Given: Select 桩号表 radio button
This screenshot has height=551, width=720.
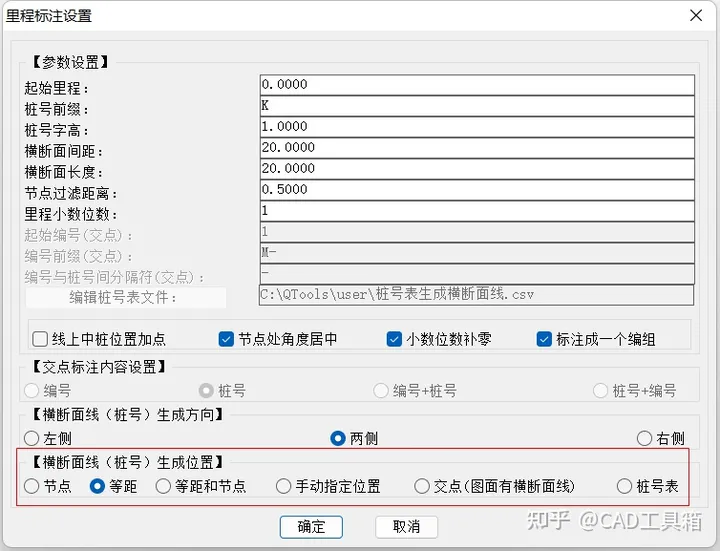Looking at the screenshot, I should click(x=624, y=486).
